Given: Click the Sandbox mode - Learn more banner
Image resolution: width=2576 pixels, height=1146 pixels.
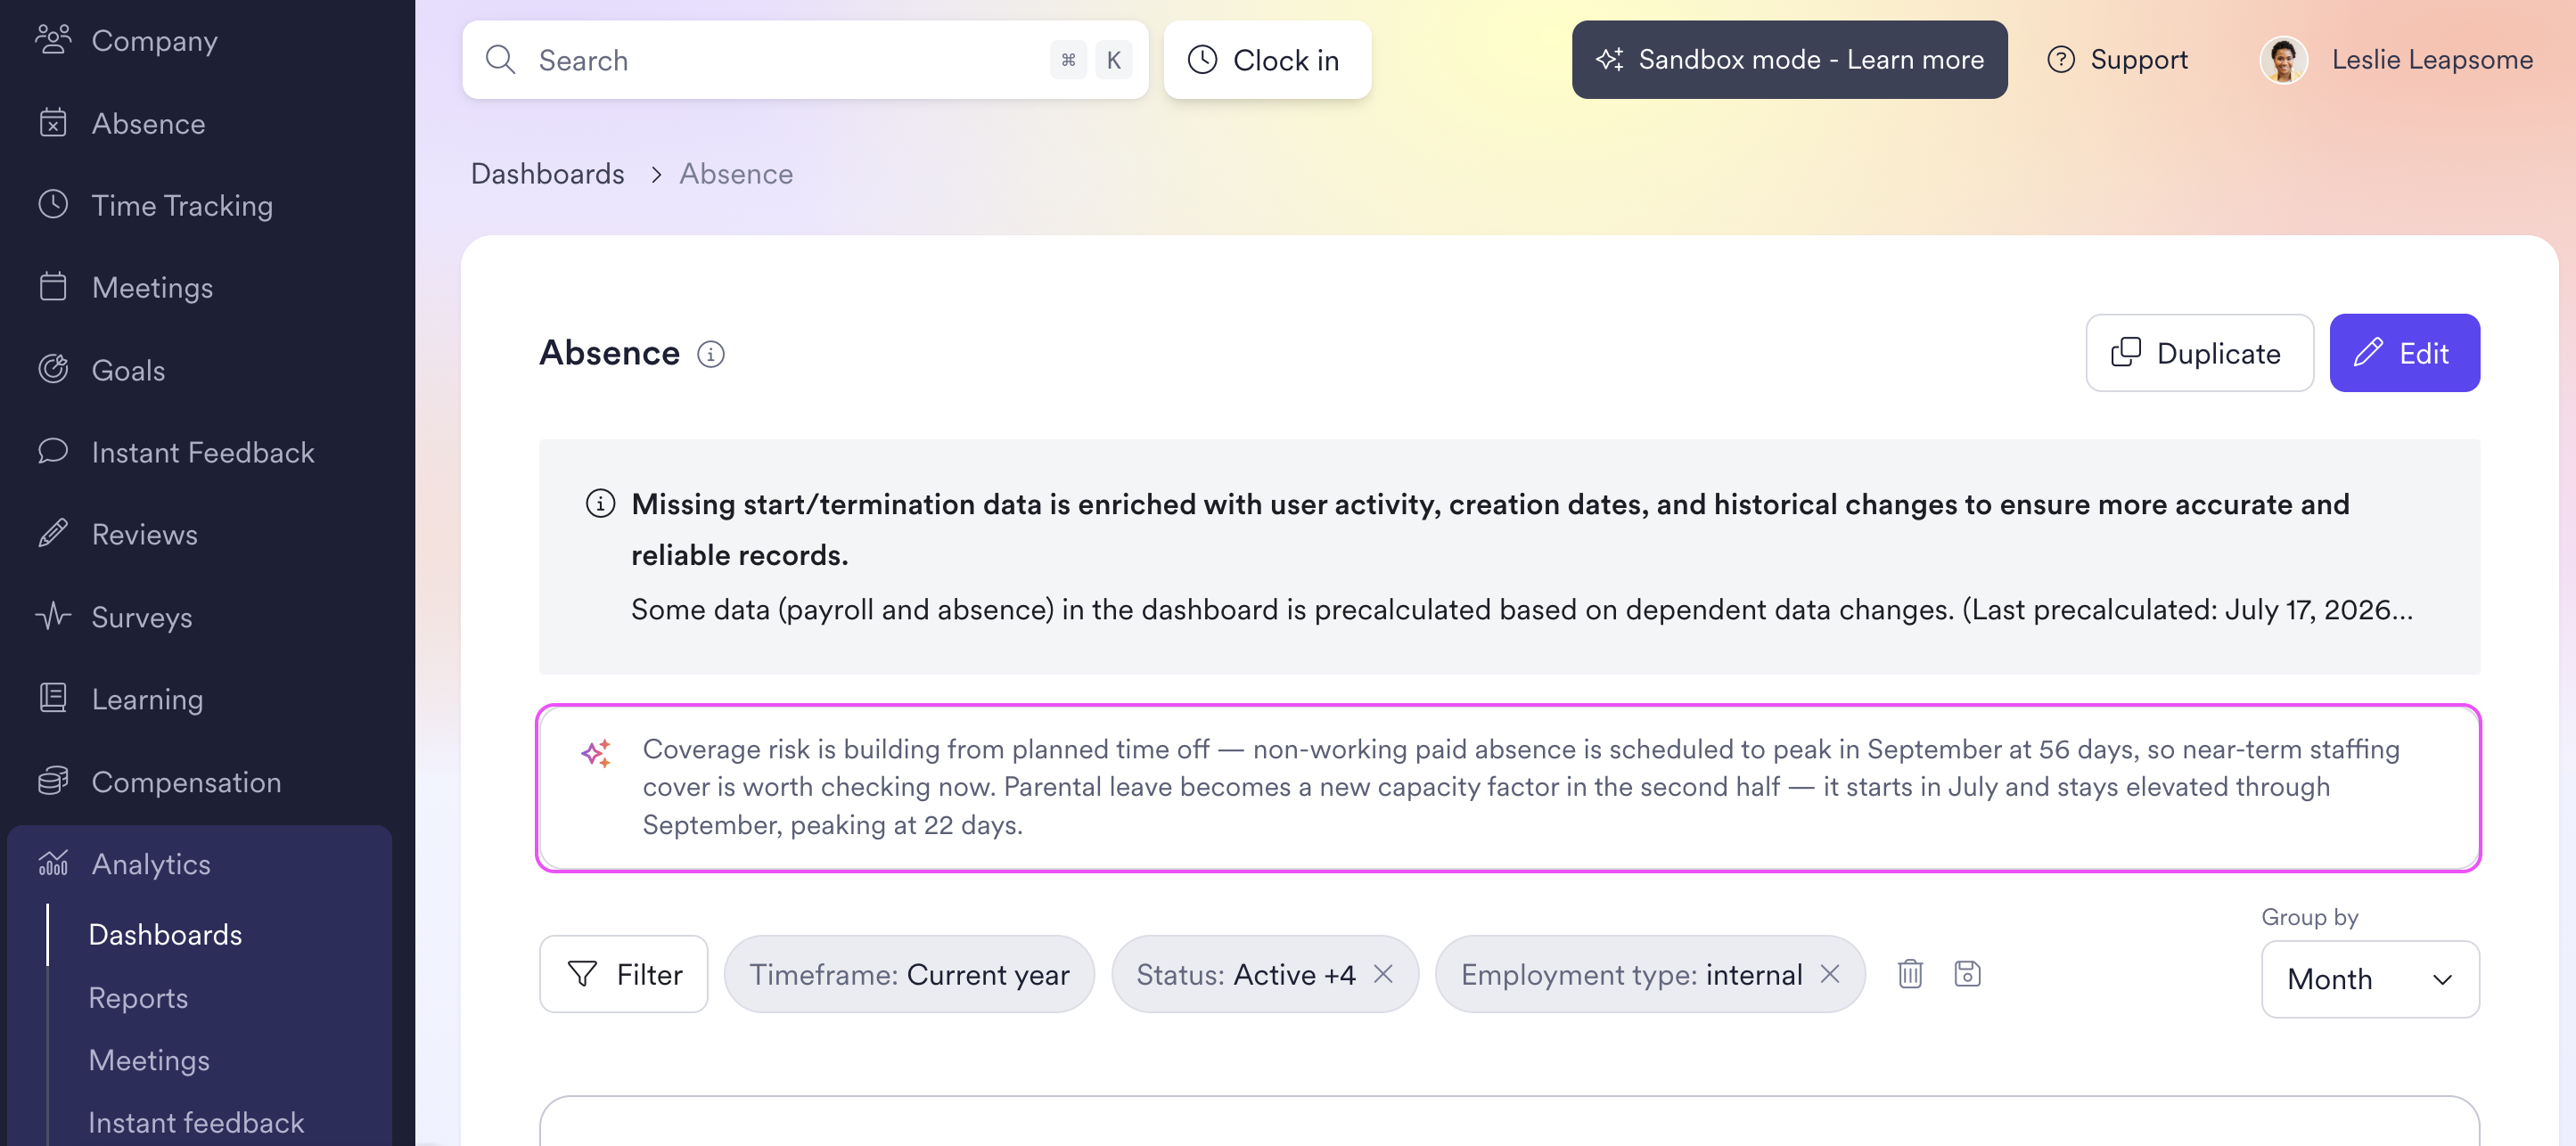Looking at the screenshot, I should 1789,60.
